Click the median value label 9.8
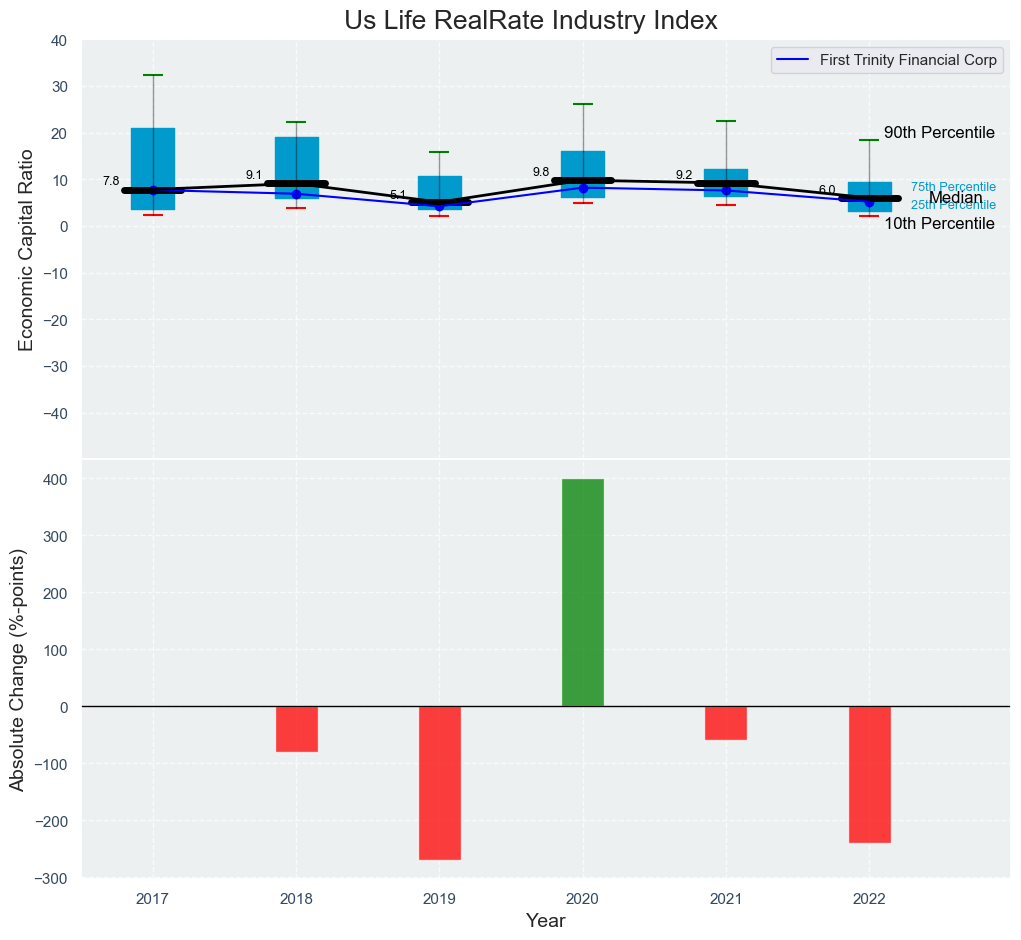Image resolution: width=1021 pixels, height=940 pixels. tap(541, 172)
